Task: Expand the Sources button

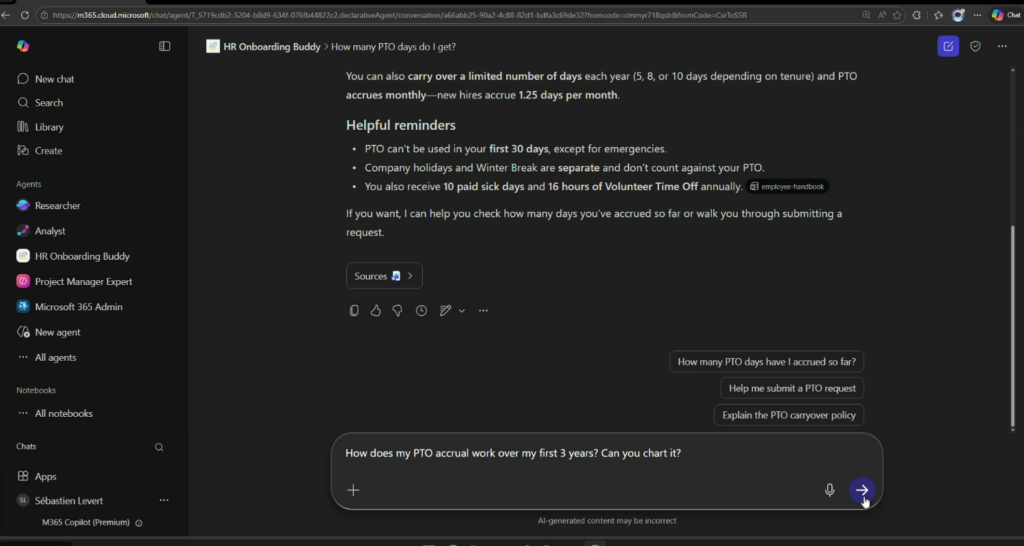Action: 384,276
